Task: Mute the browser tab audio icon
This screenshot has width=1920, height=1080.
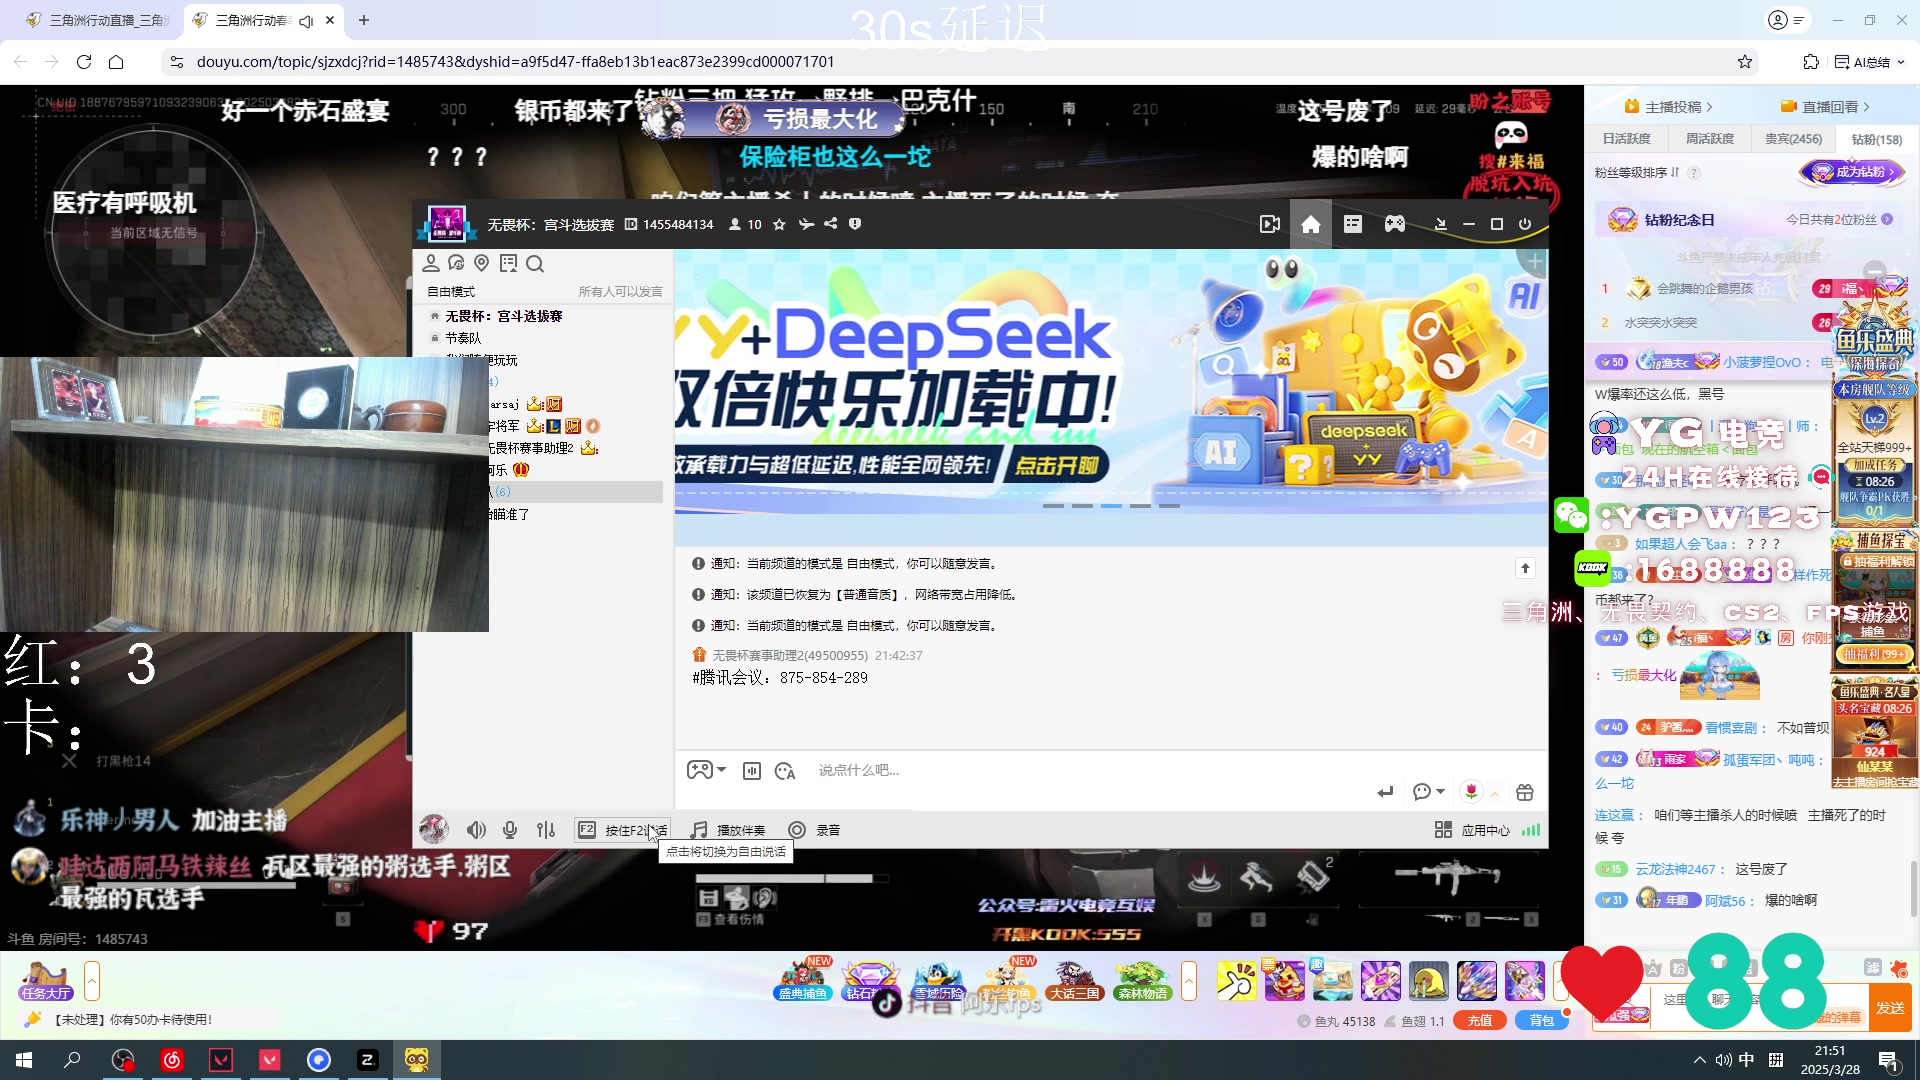Action: click(x=306, y=20)
